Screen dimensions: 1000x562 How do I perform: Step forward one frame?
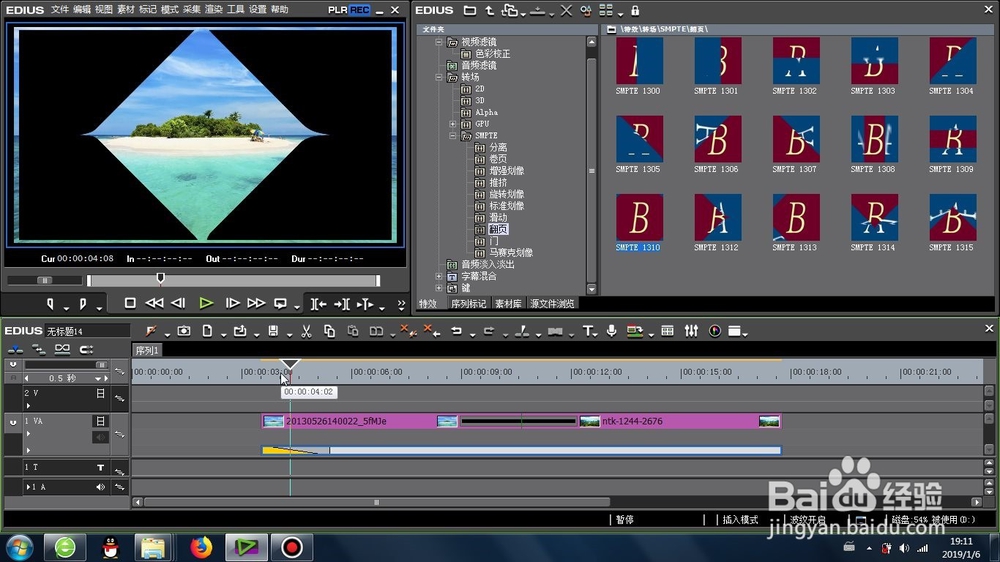click(232, 304)
